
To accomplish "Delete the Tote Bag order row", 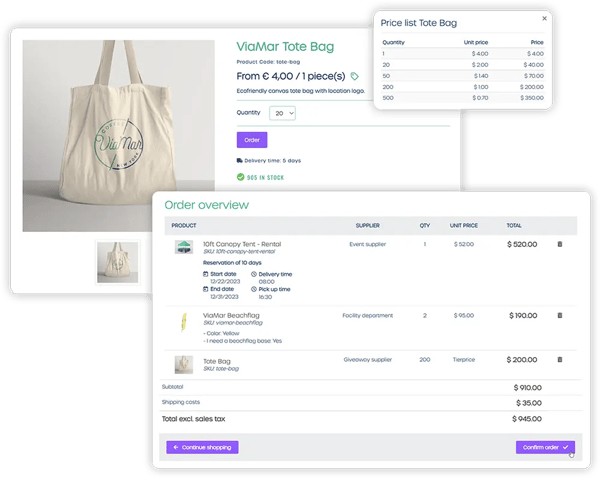I will (x=560, y=359).
